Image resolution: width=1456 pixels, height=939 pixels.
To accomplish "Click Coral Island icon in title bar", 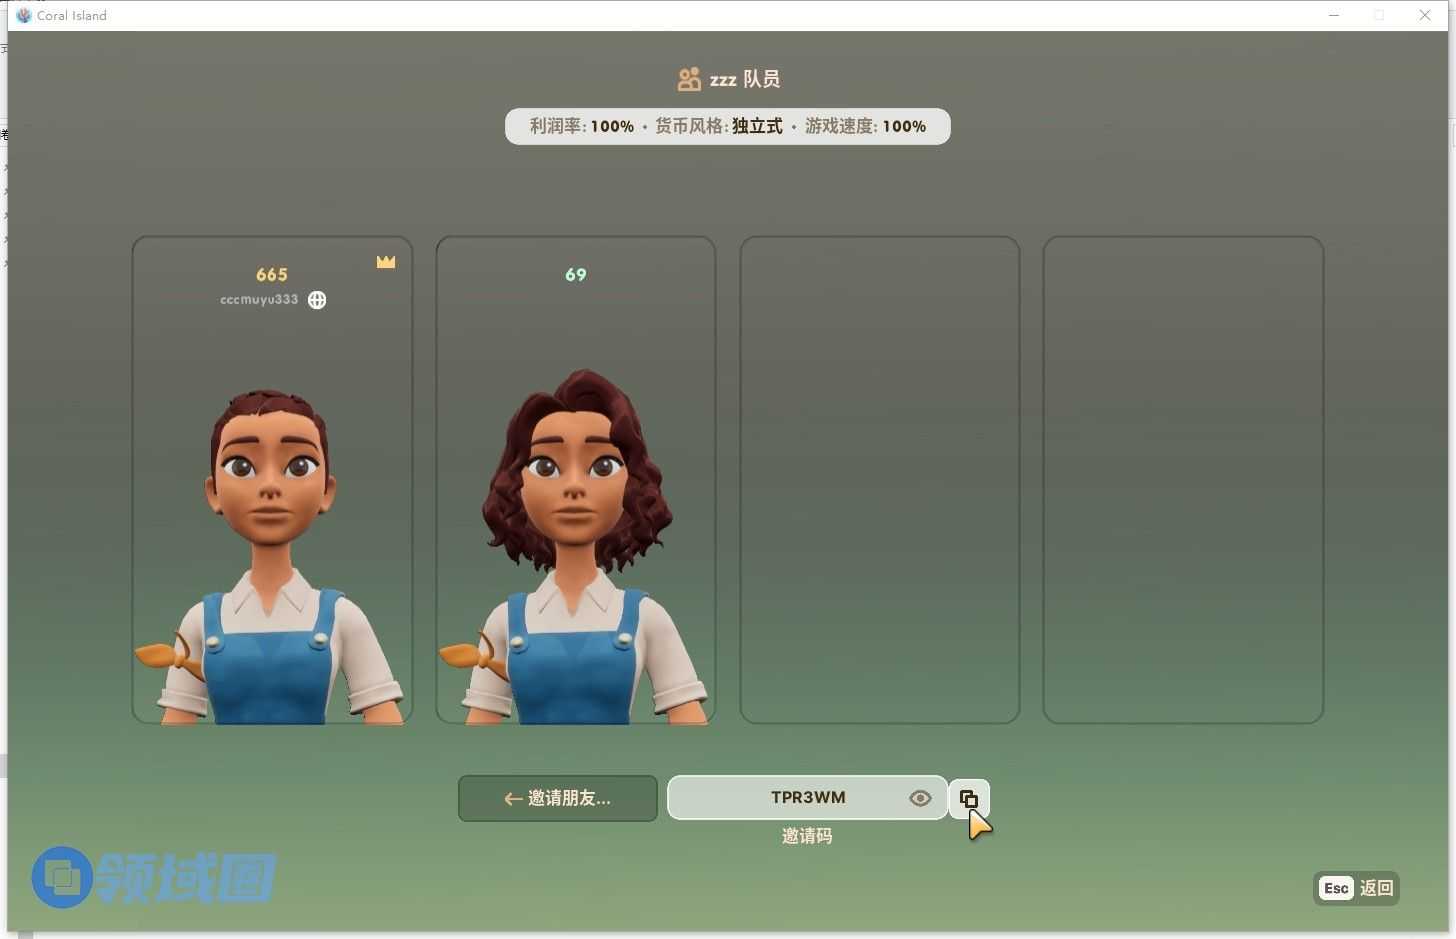I will pyautogui.click(x=24, y=15).
